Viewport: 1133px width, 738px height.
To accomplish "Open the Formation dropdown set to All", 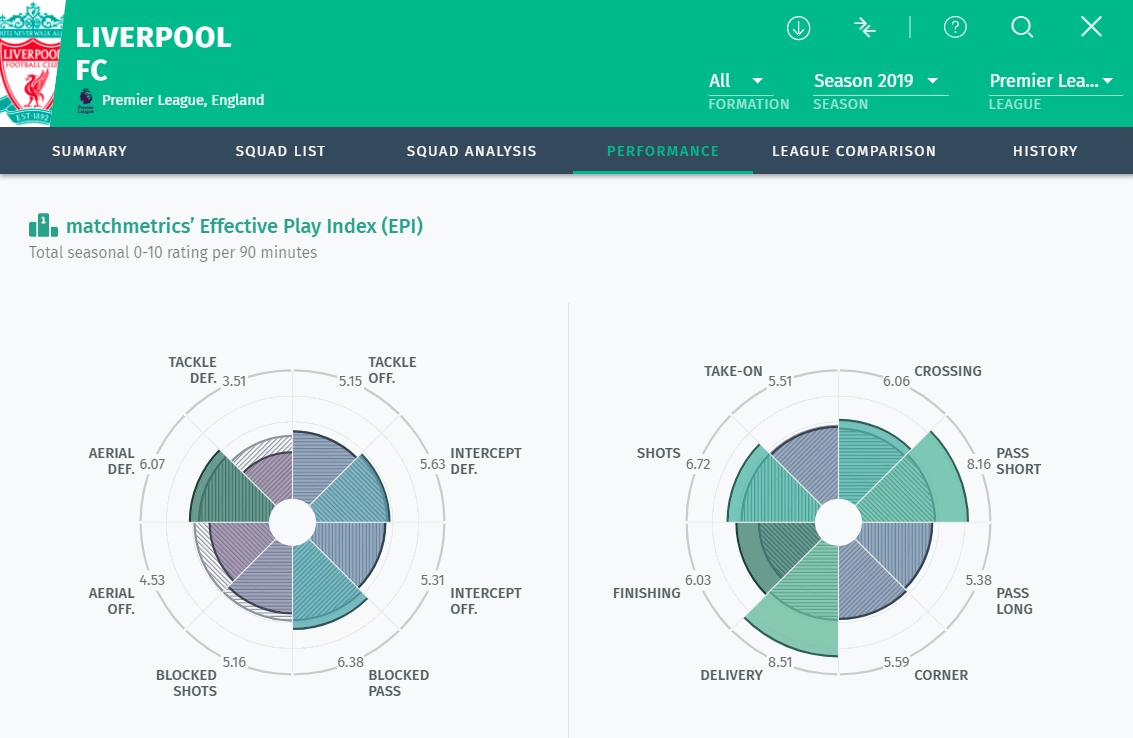I will pyautogui.click(x=741, y=81).
